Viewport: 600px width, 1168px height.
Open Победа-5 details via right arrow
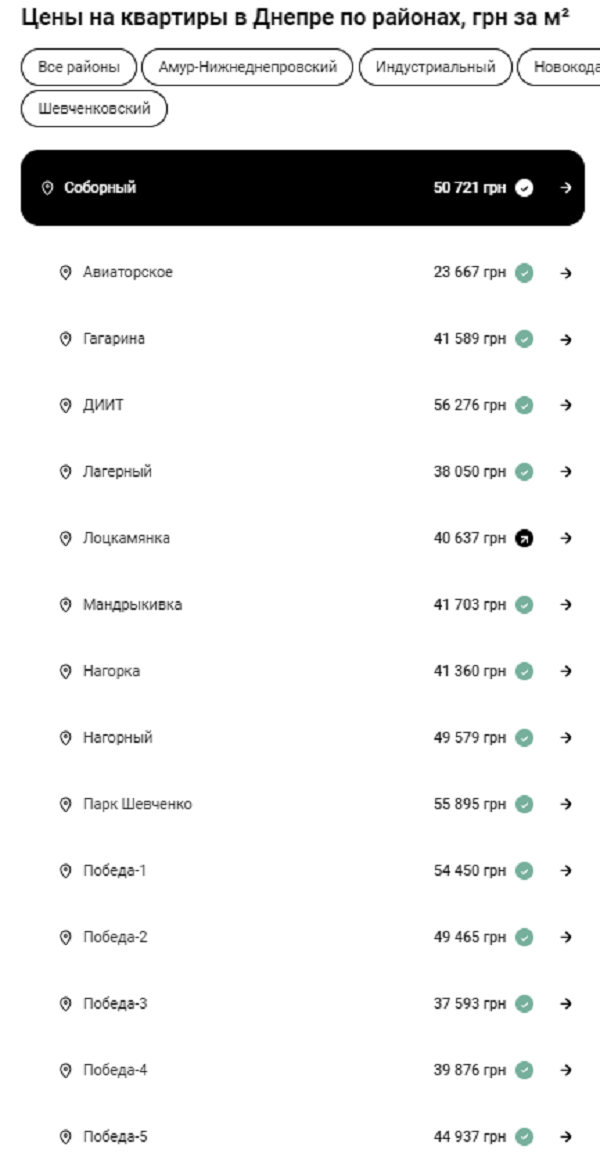pyautogui.click(x=566, y=1137)
